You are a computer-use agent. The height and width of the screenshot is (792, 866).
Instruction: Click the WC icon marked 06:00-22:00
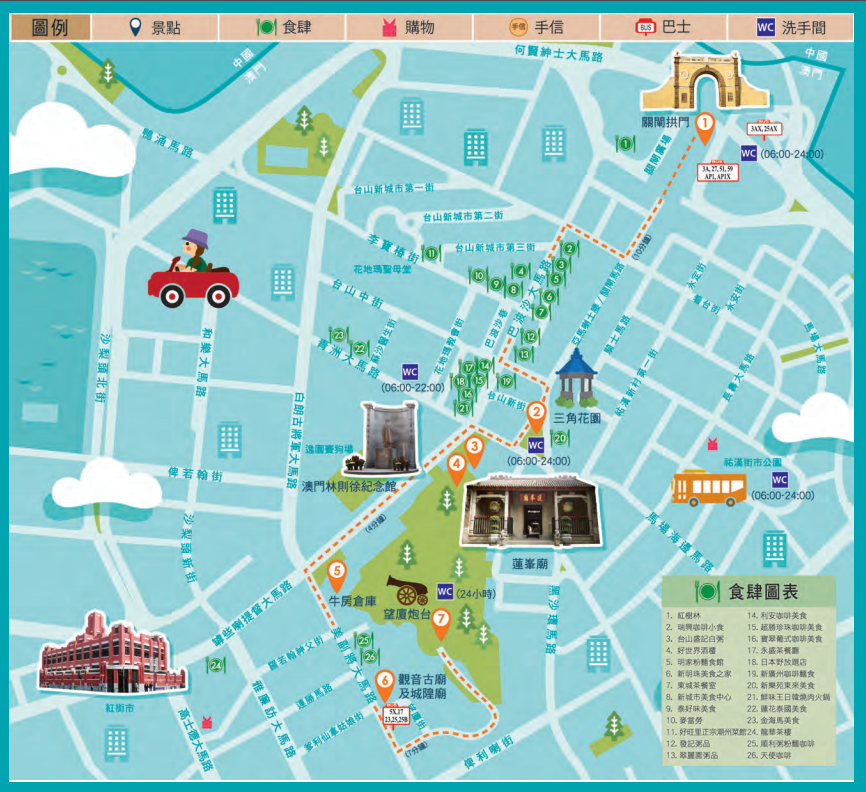(410, 370)
